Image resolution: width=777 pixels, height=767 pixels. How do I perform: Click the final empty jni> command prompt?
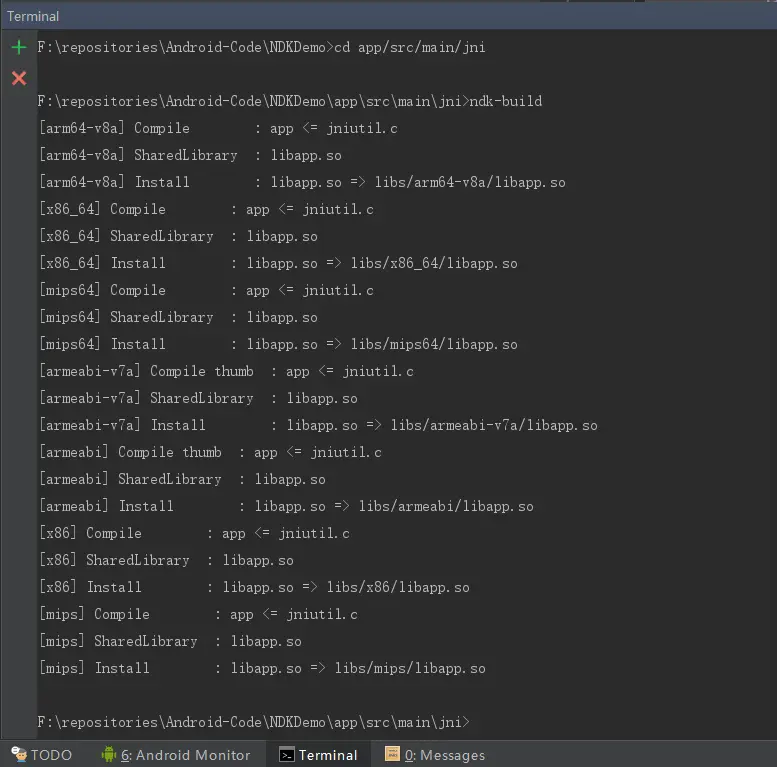point(254,722)
